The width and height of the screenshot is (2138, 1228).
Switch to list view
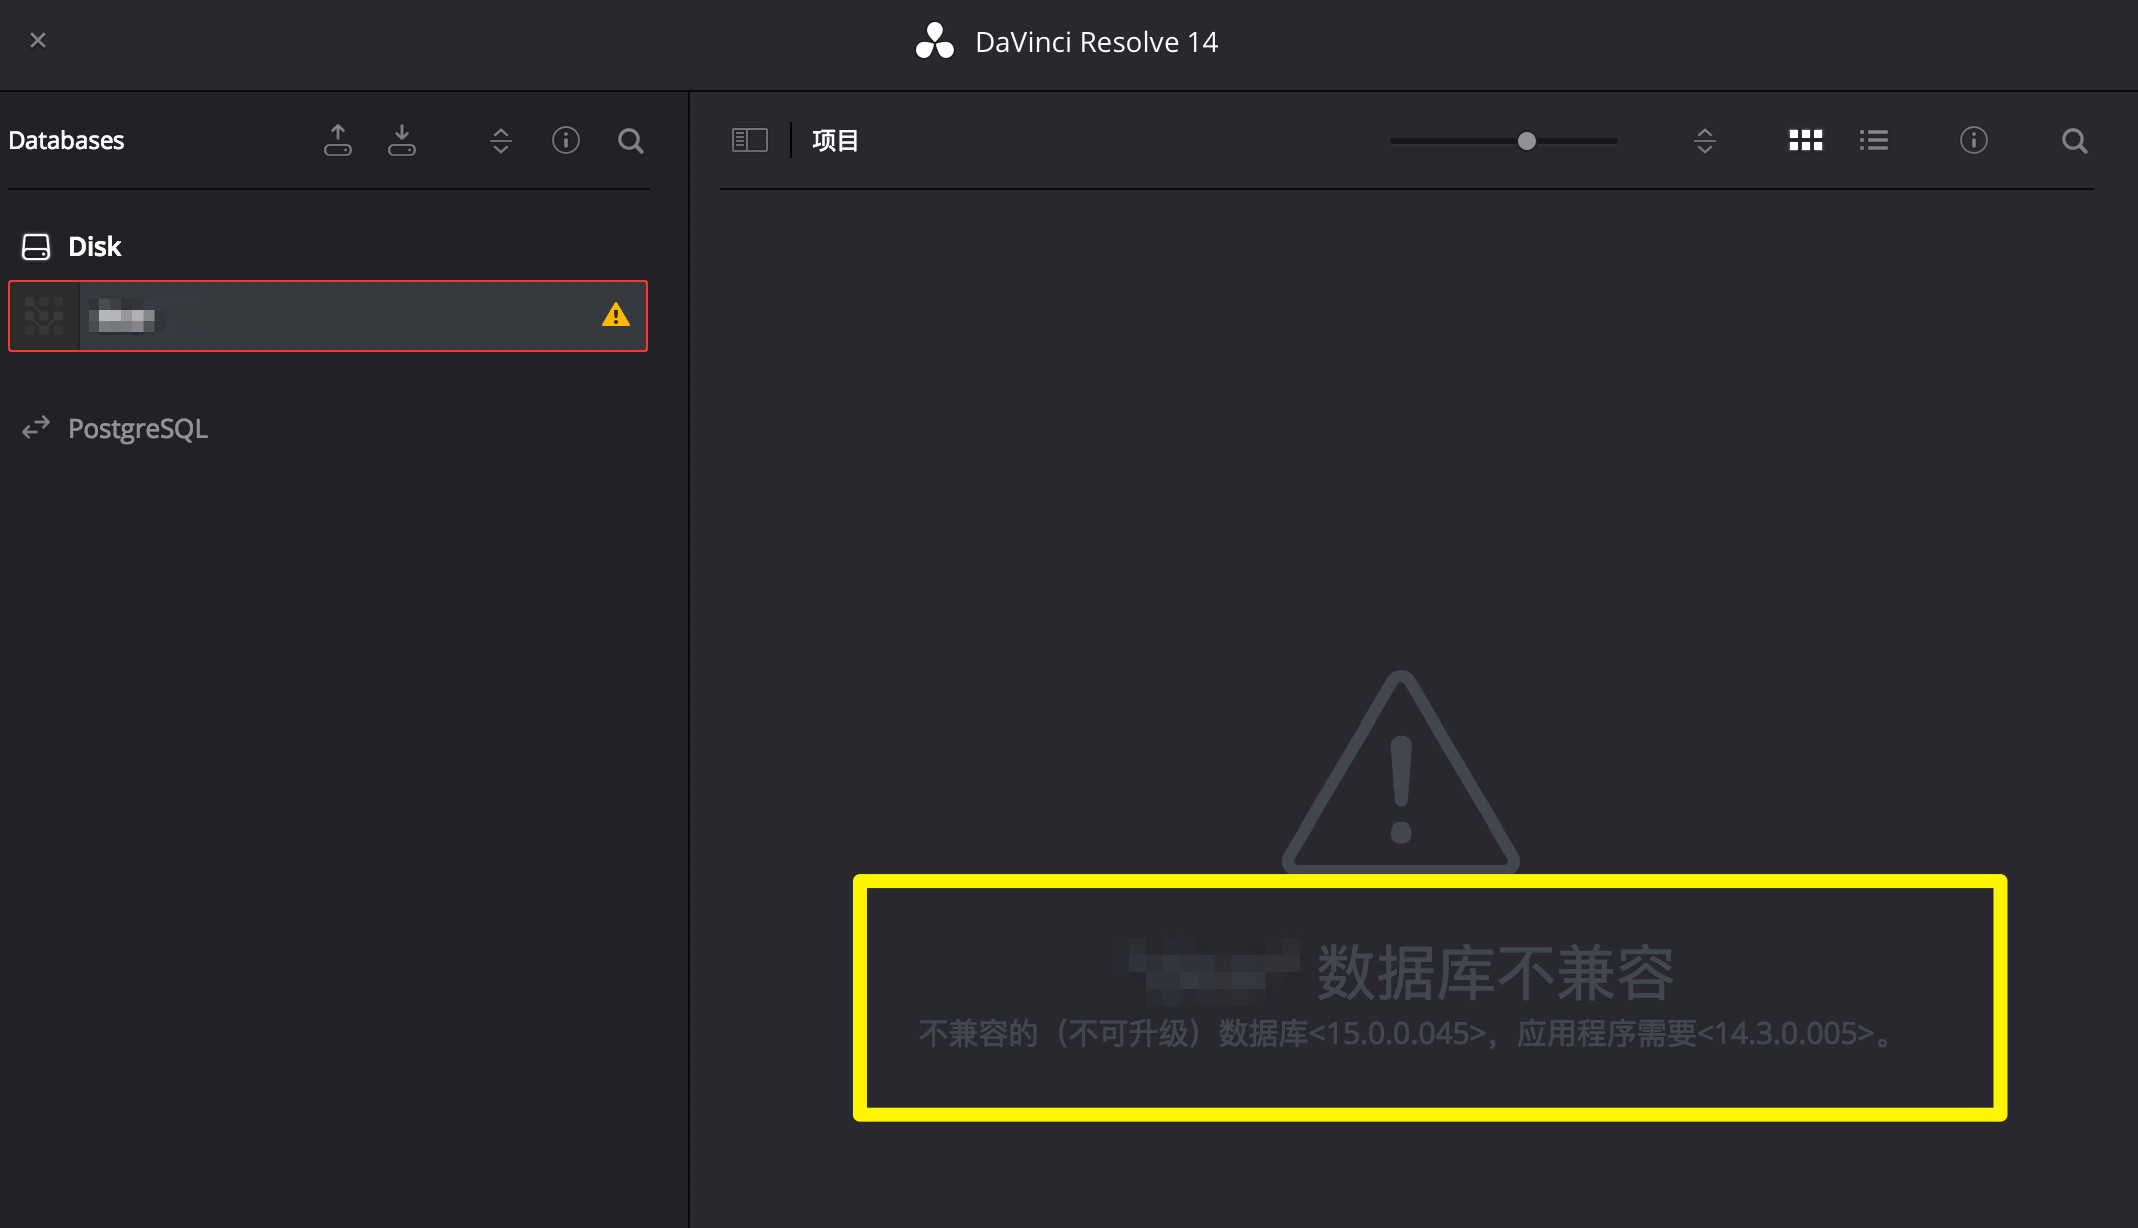click(x=1874, y=140)
